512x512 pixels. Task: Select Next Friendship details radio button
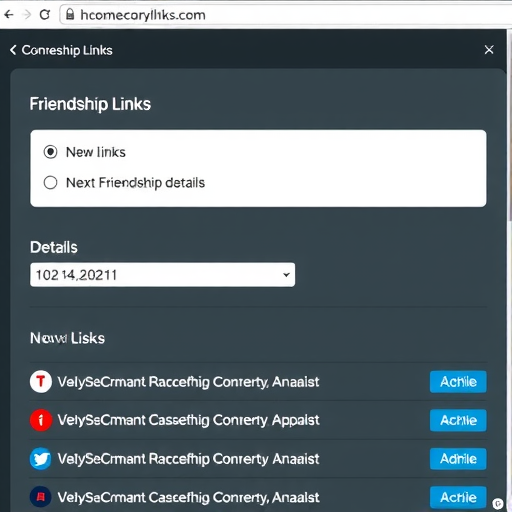50,183
